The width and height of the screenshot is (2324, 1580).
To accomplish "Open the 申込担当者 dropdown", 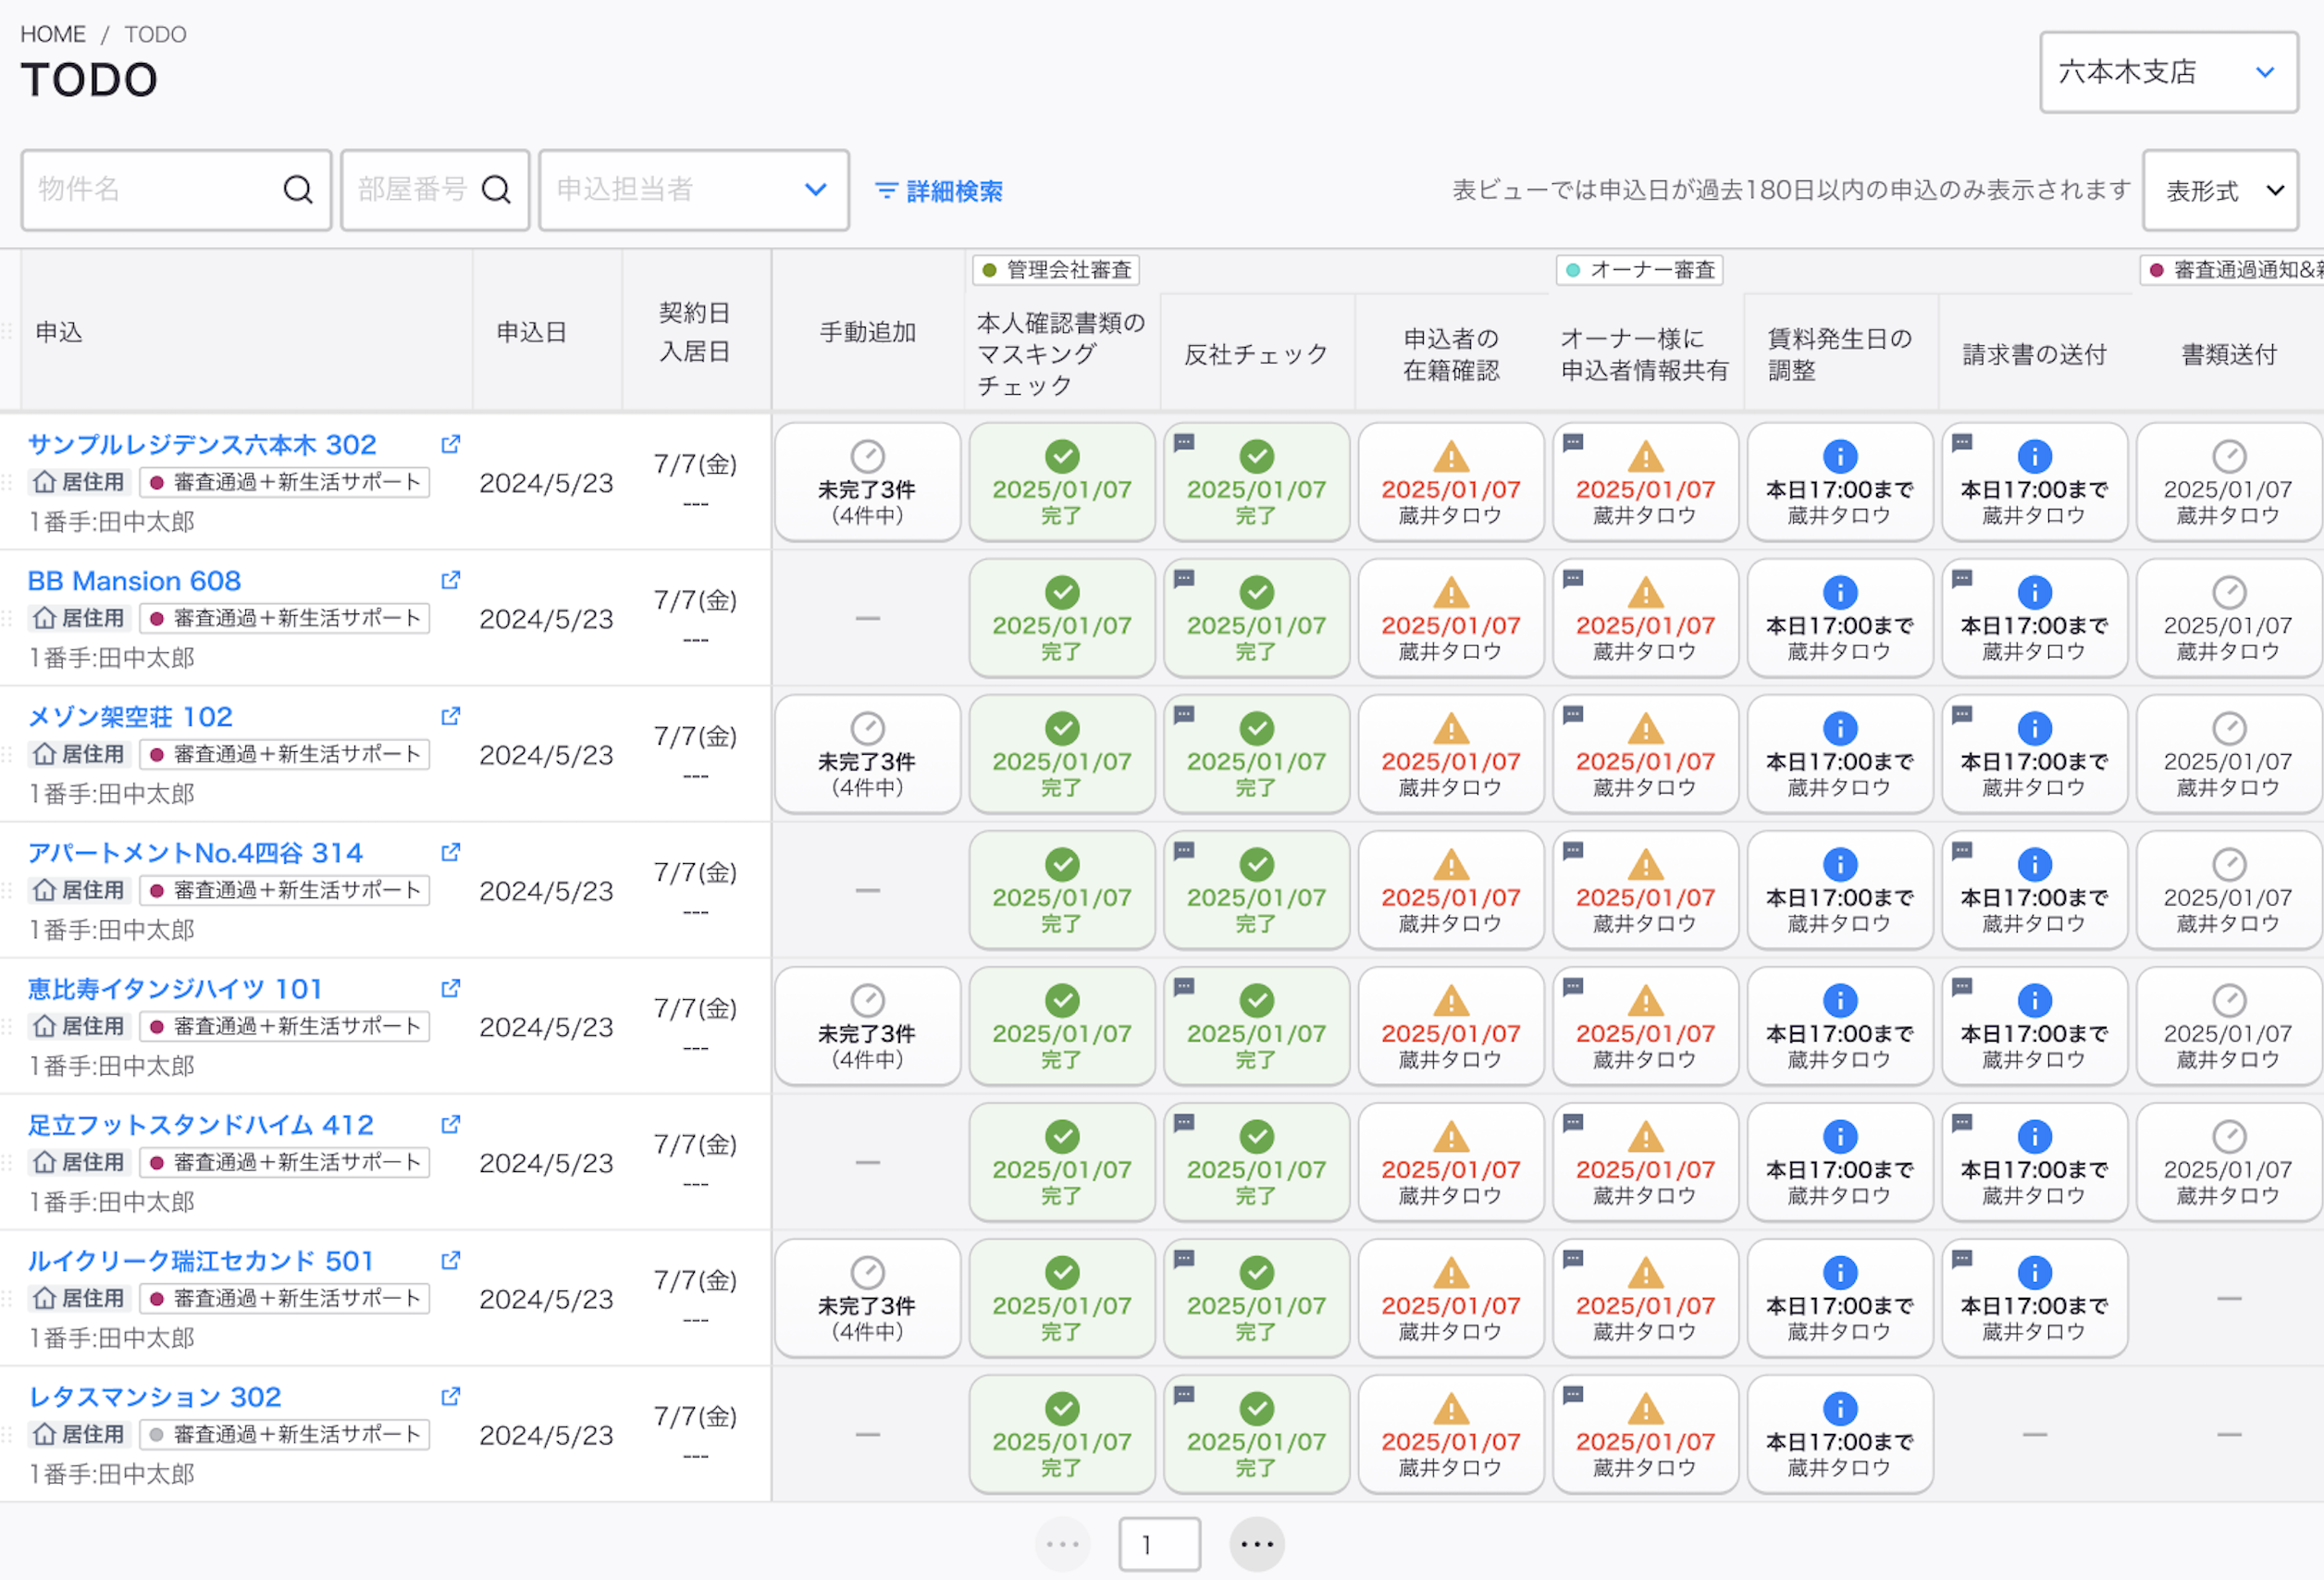I will 694,190.
